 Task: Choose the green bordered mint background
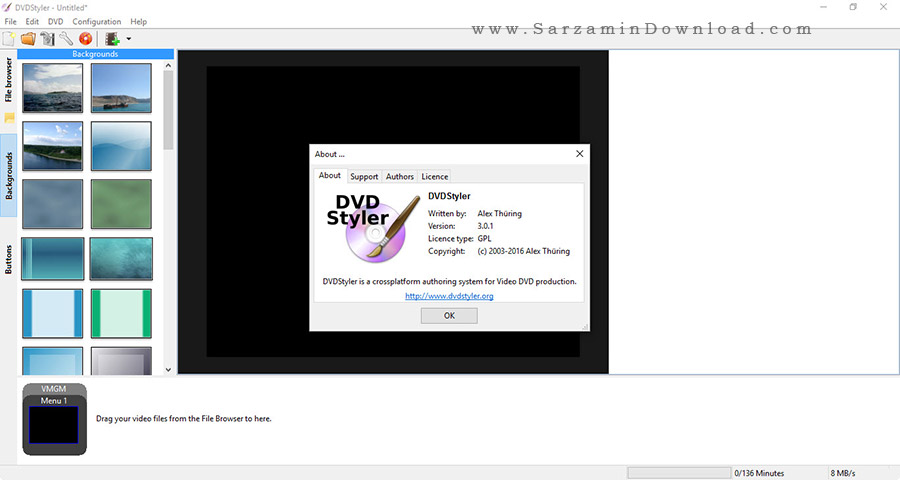[x=121, y=313]
